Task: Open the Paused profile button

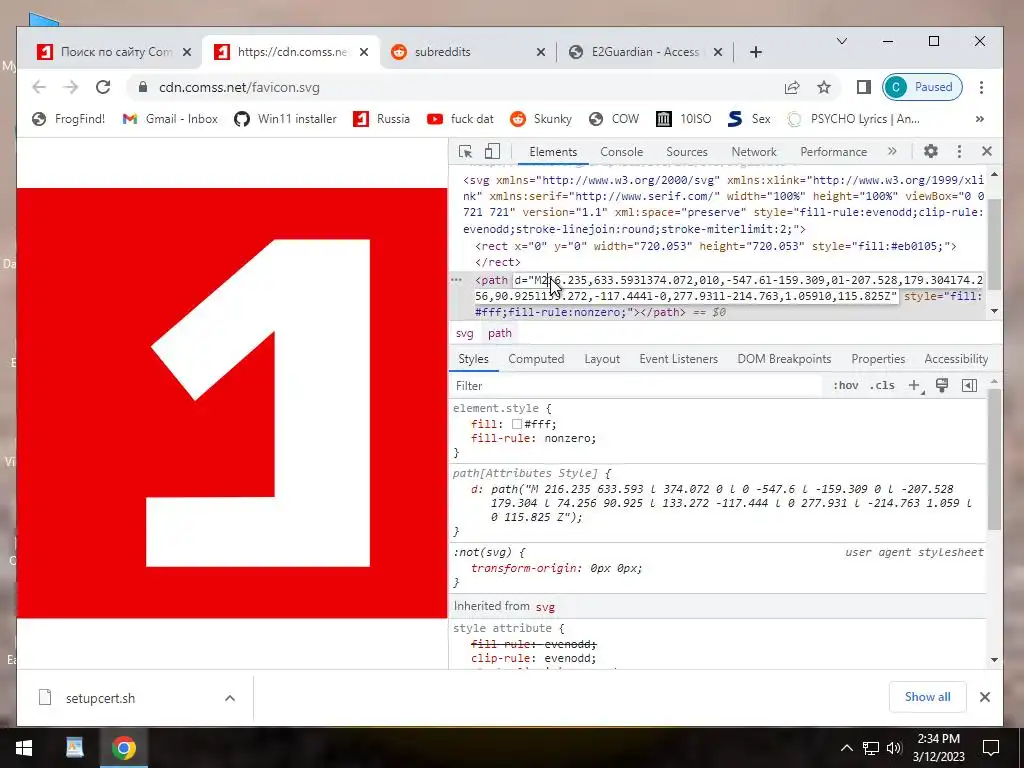Action: point(922,87)
